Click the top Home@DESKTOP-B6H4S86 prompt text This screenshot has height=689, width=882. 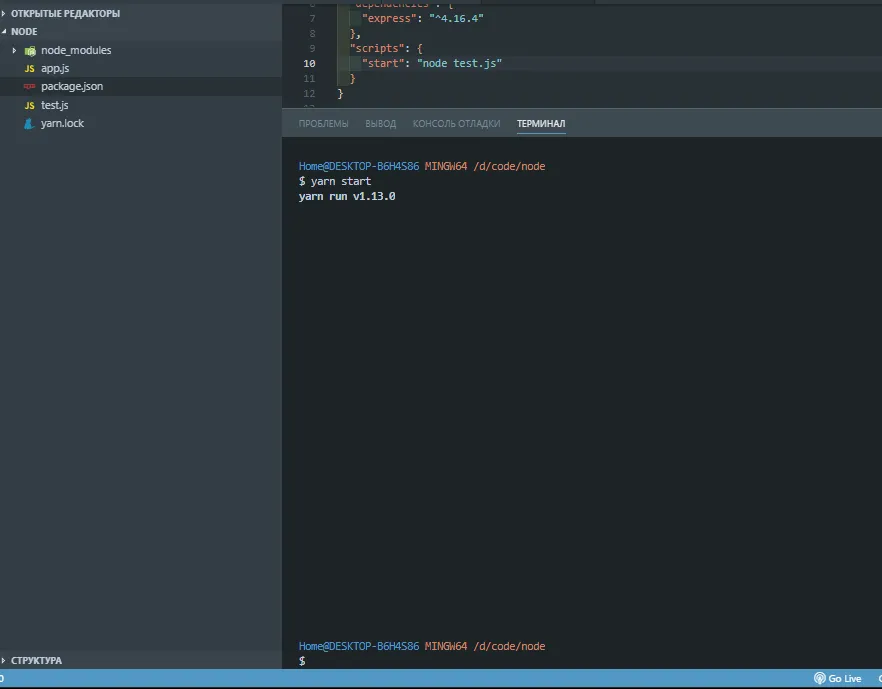point(359,166)
